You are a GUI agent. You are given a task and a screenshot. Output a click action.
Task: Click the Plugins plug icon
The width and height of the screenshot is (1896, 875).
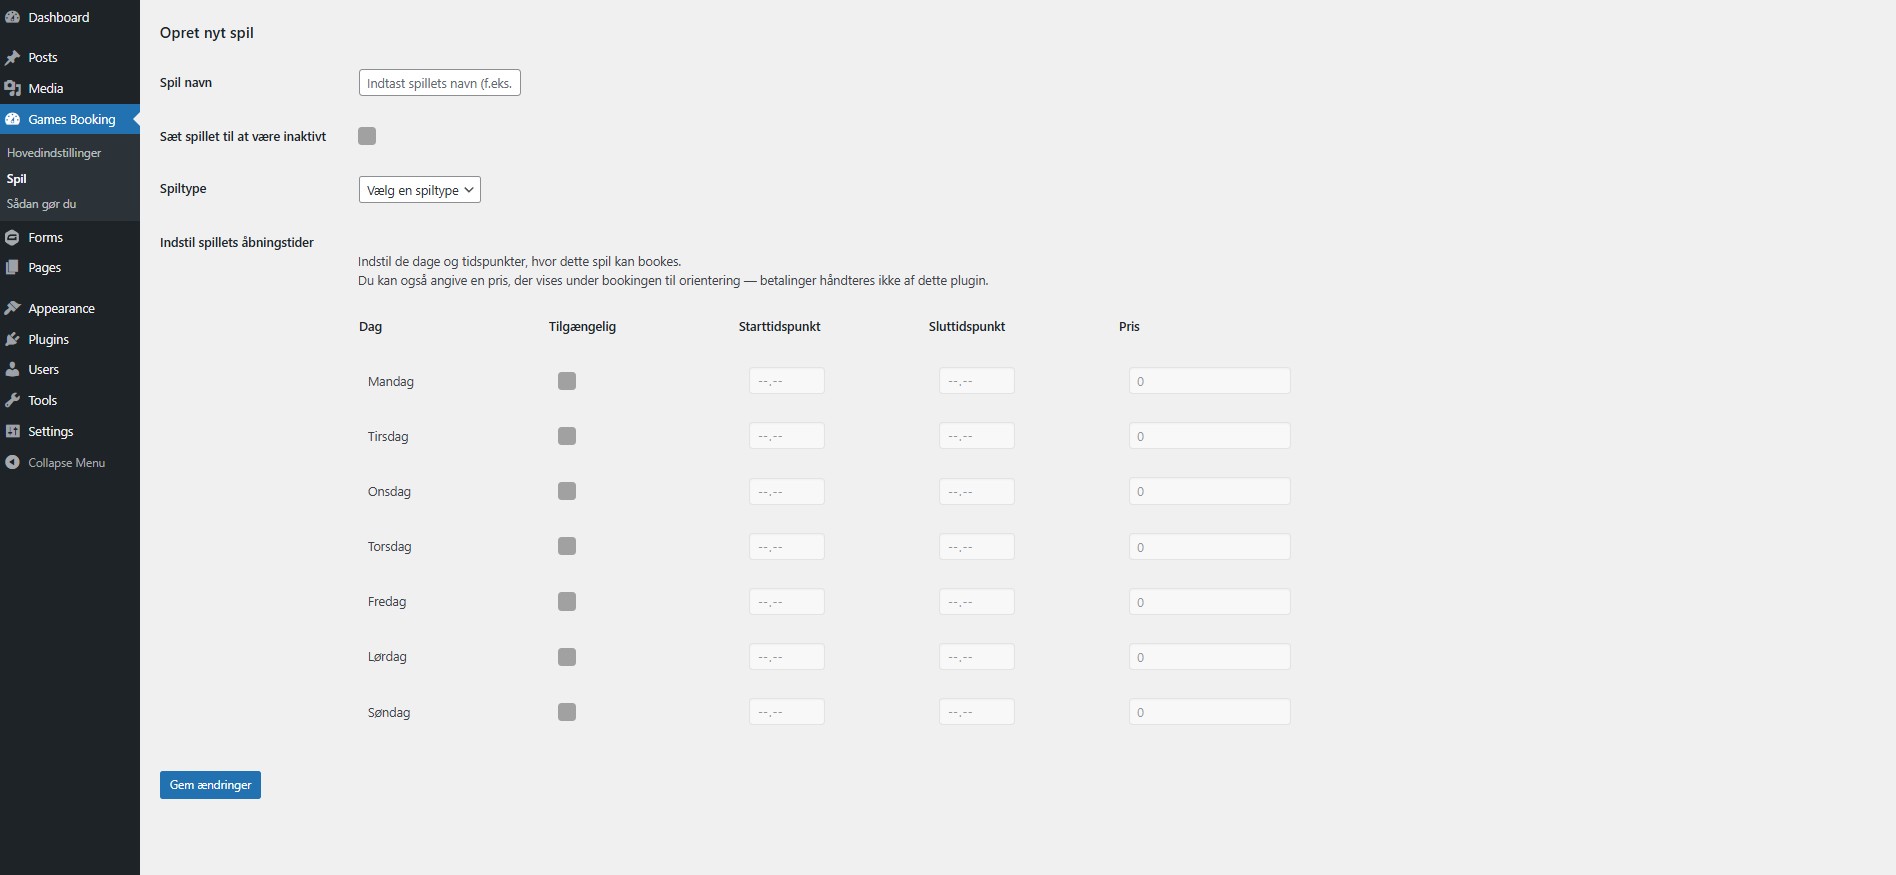[x=13, y=340]
